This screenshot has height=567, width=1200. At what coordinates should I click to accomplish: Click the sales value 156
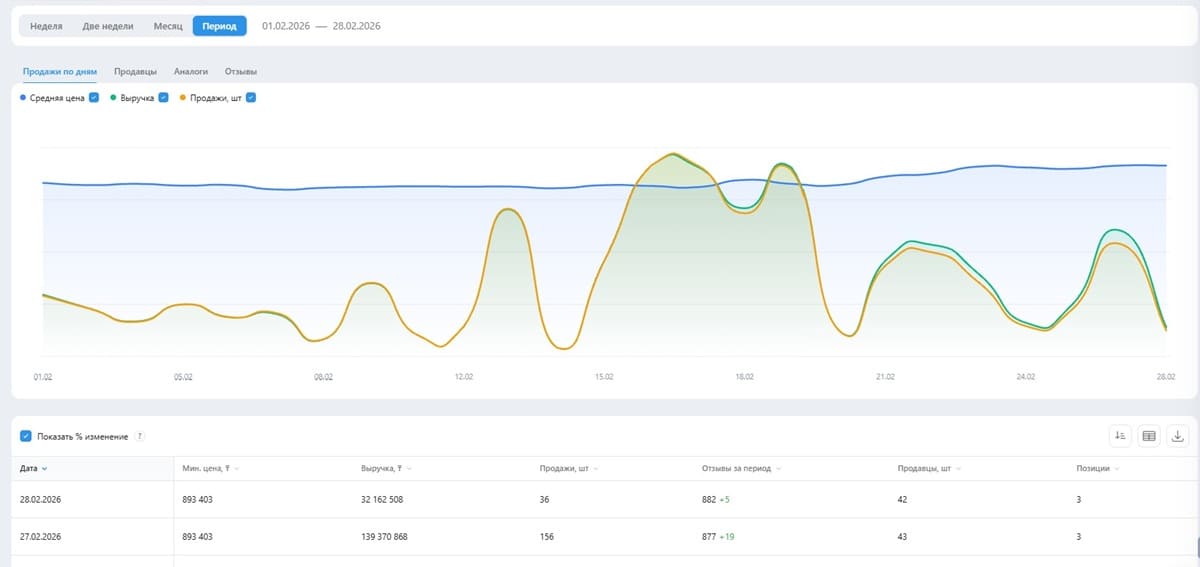coord(546,536)
